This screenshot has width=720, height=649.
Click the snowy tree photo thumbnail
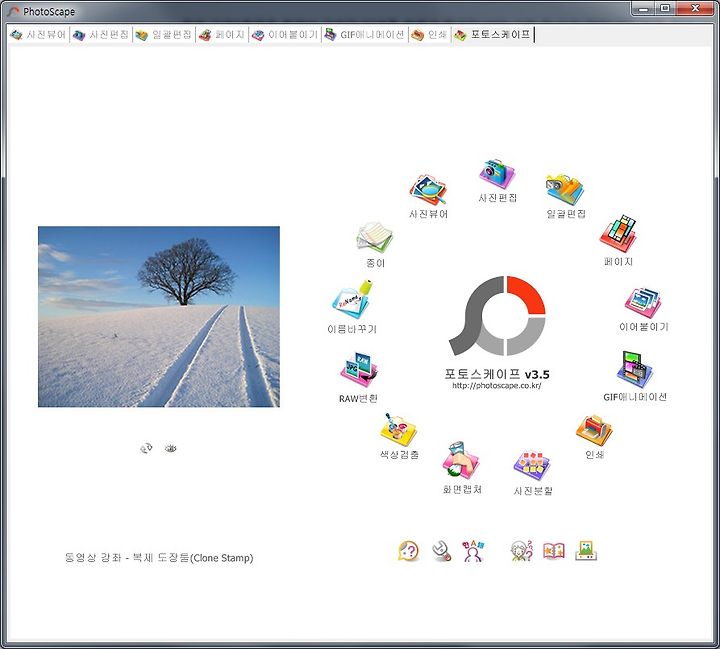[159, 316]
